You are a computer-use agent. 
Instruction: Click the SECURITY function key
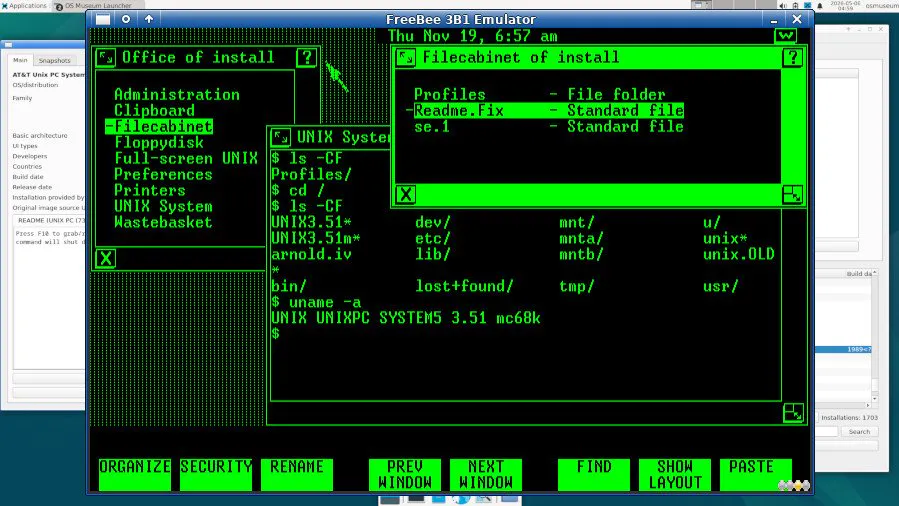[216, 474]
